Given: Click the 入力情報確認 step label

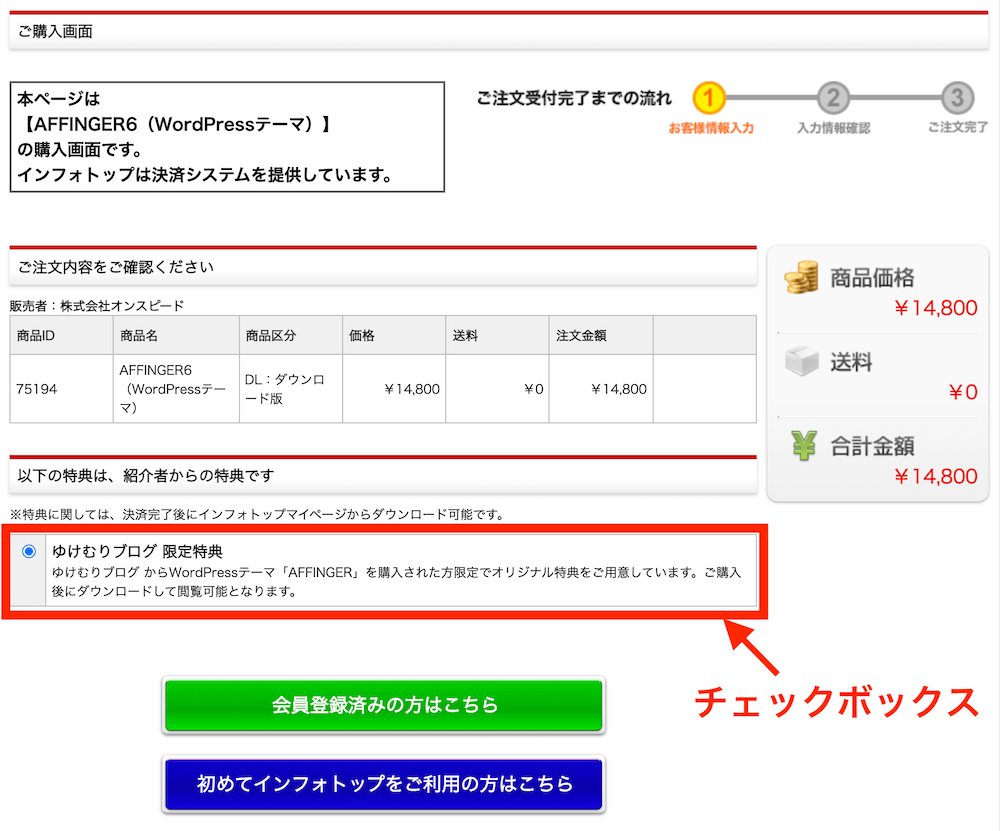Looking at the screenshot, I should [x=834, y=128].
